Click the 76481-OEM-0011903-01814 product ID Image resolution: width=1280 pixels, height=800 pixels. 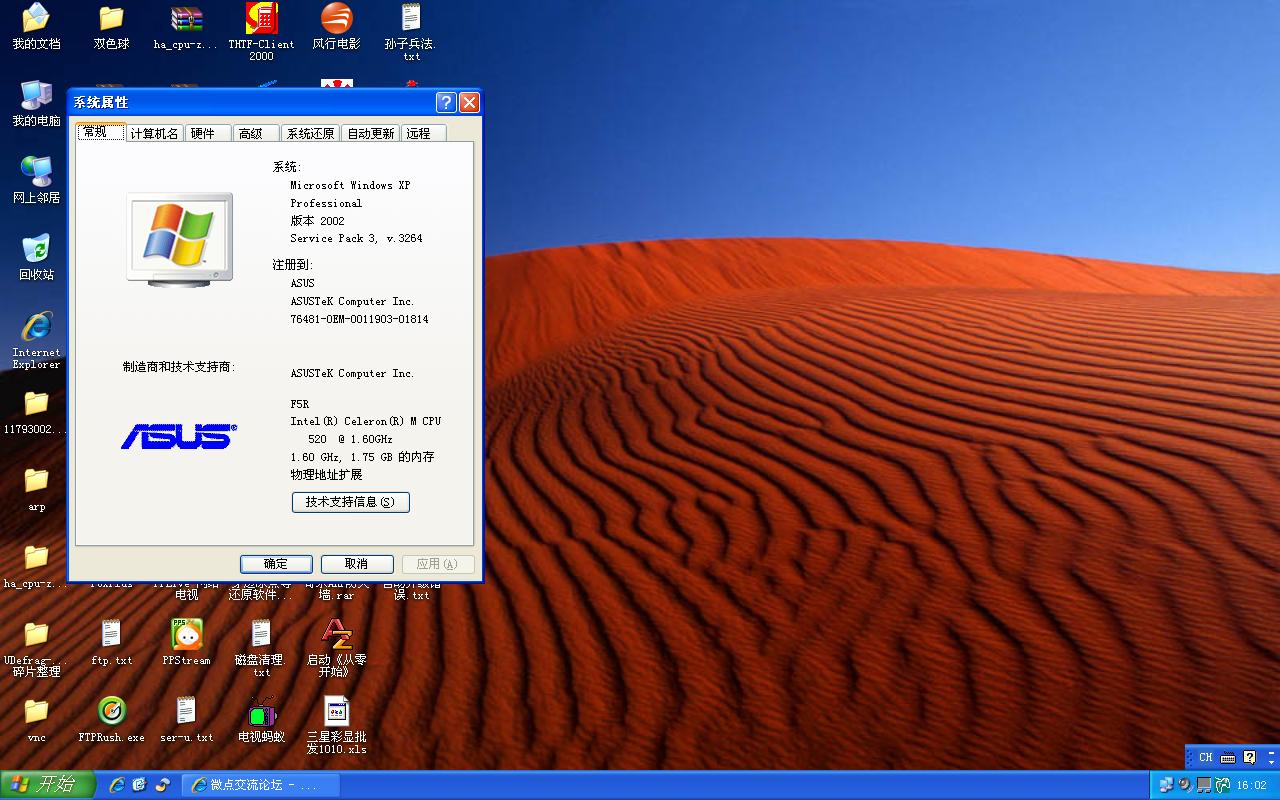click(x=359, y=320)
